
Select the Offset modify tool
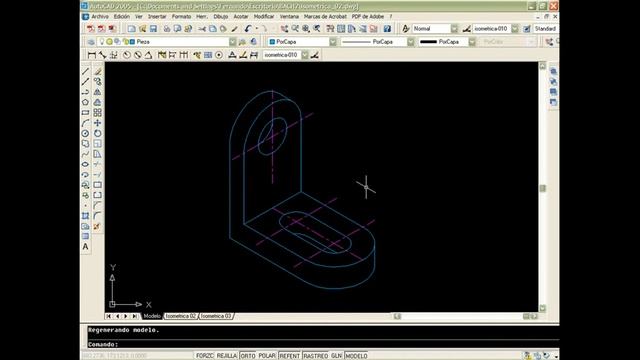pos(98,102)
